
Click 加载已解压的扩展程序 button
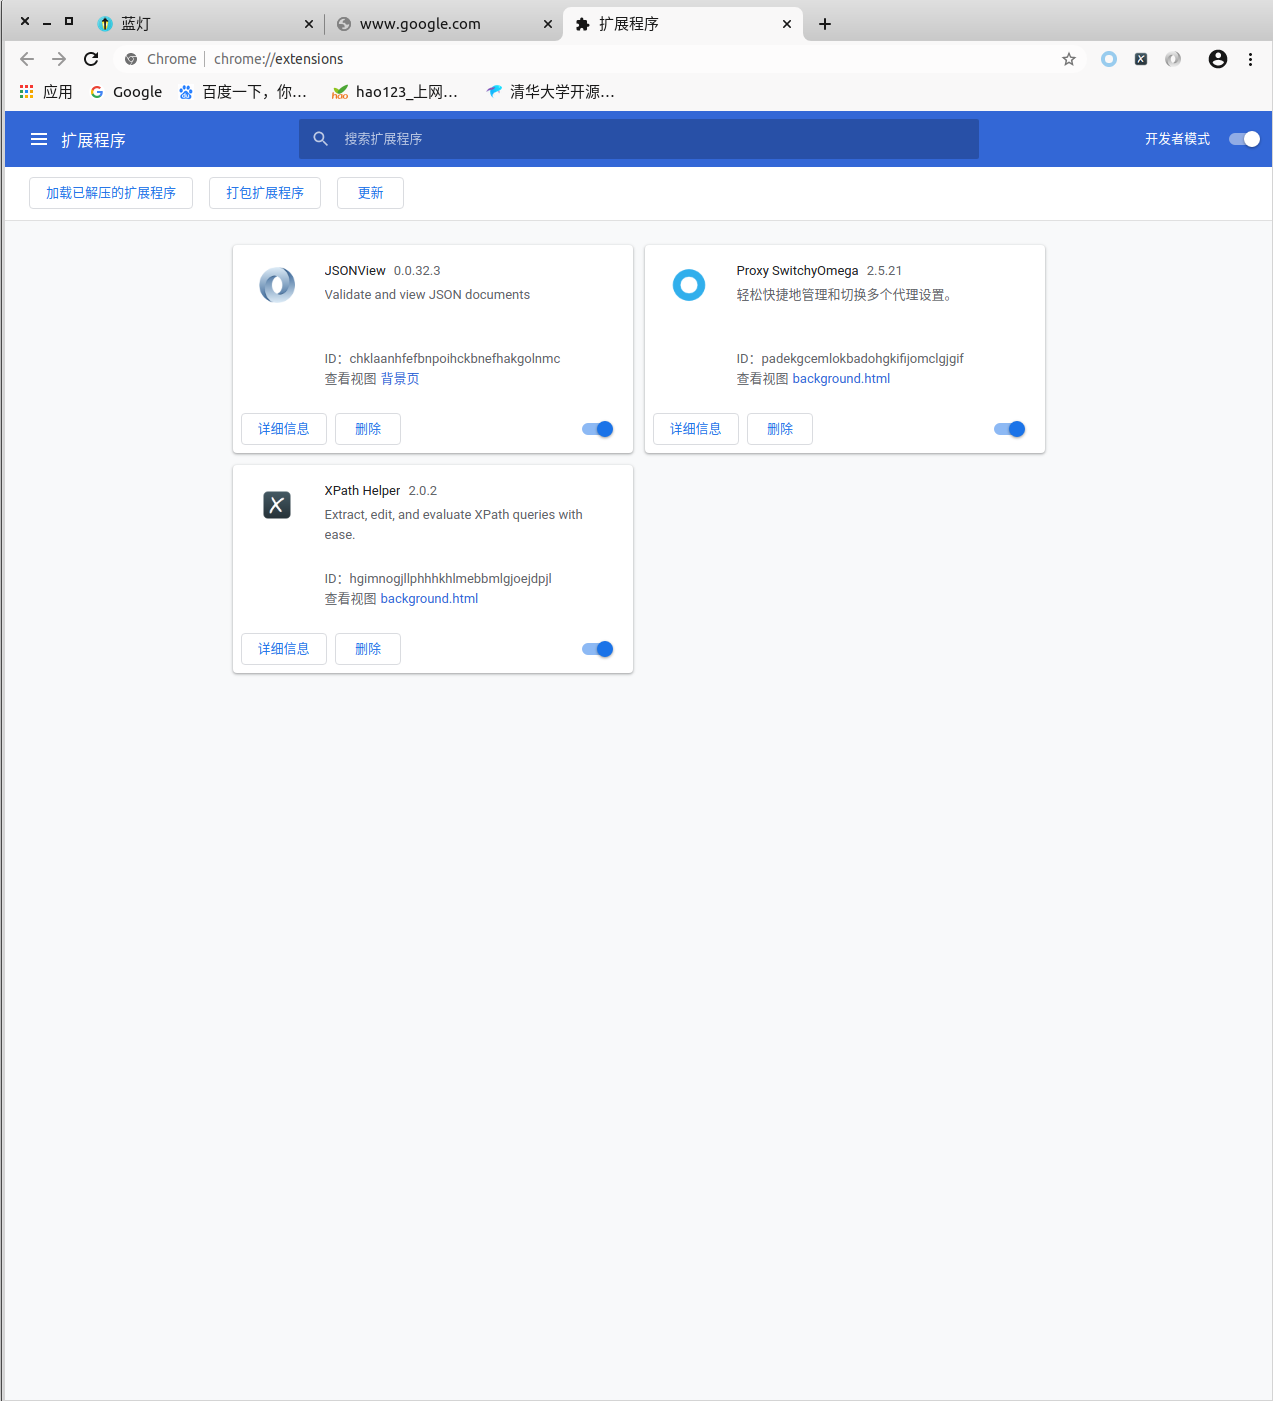111,193
